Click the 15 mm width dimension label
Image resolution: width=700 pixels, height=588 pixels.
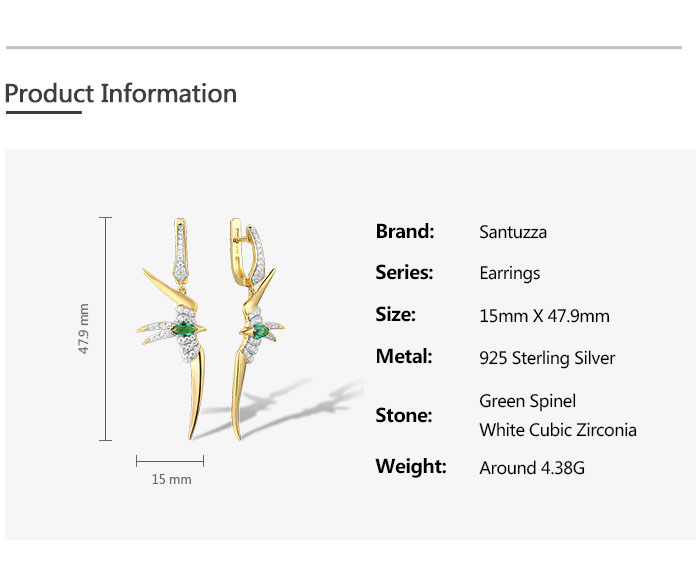(x=171, y=480)
